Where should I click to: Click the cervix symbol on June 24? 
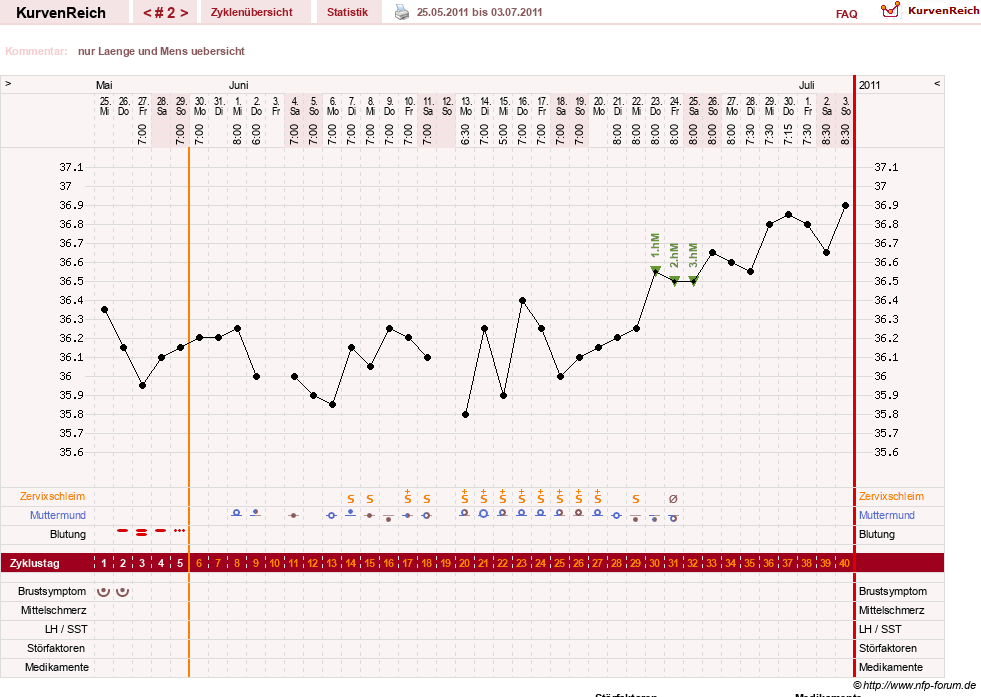(673, 518)
